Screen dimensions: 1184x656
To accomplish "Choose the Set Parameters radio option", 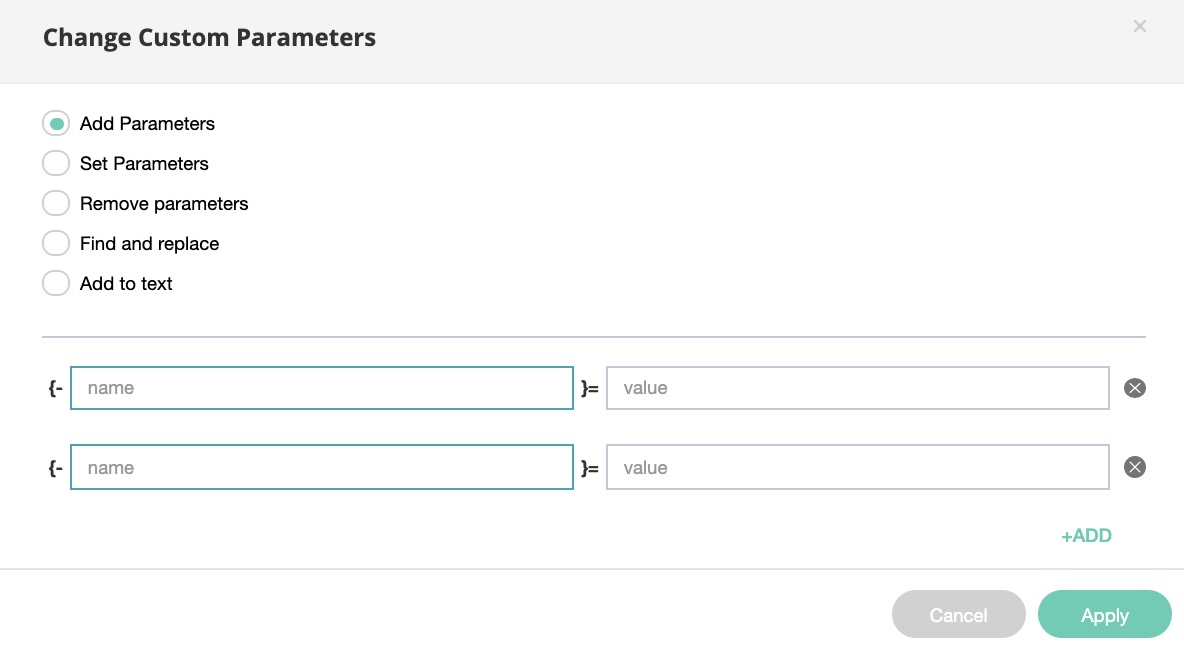I will tap(56, 164).
